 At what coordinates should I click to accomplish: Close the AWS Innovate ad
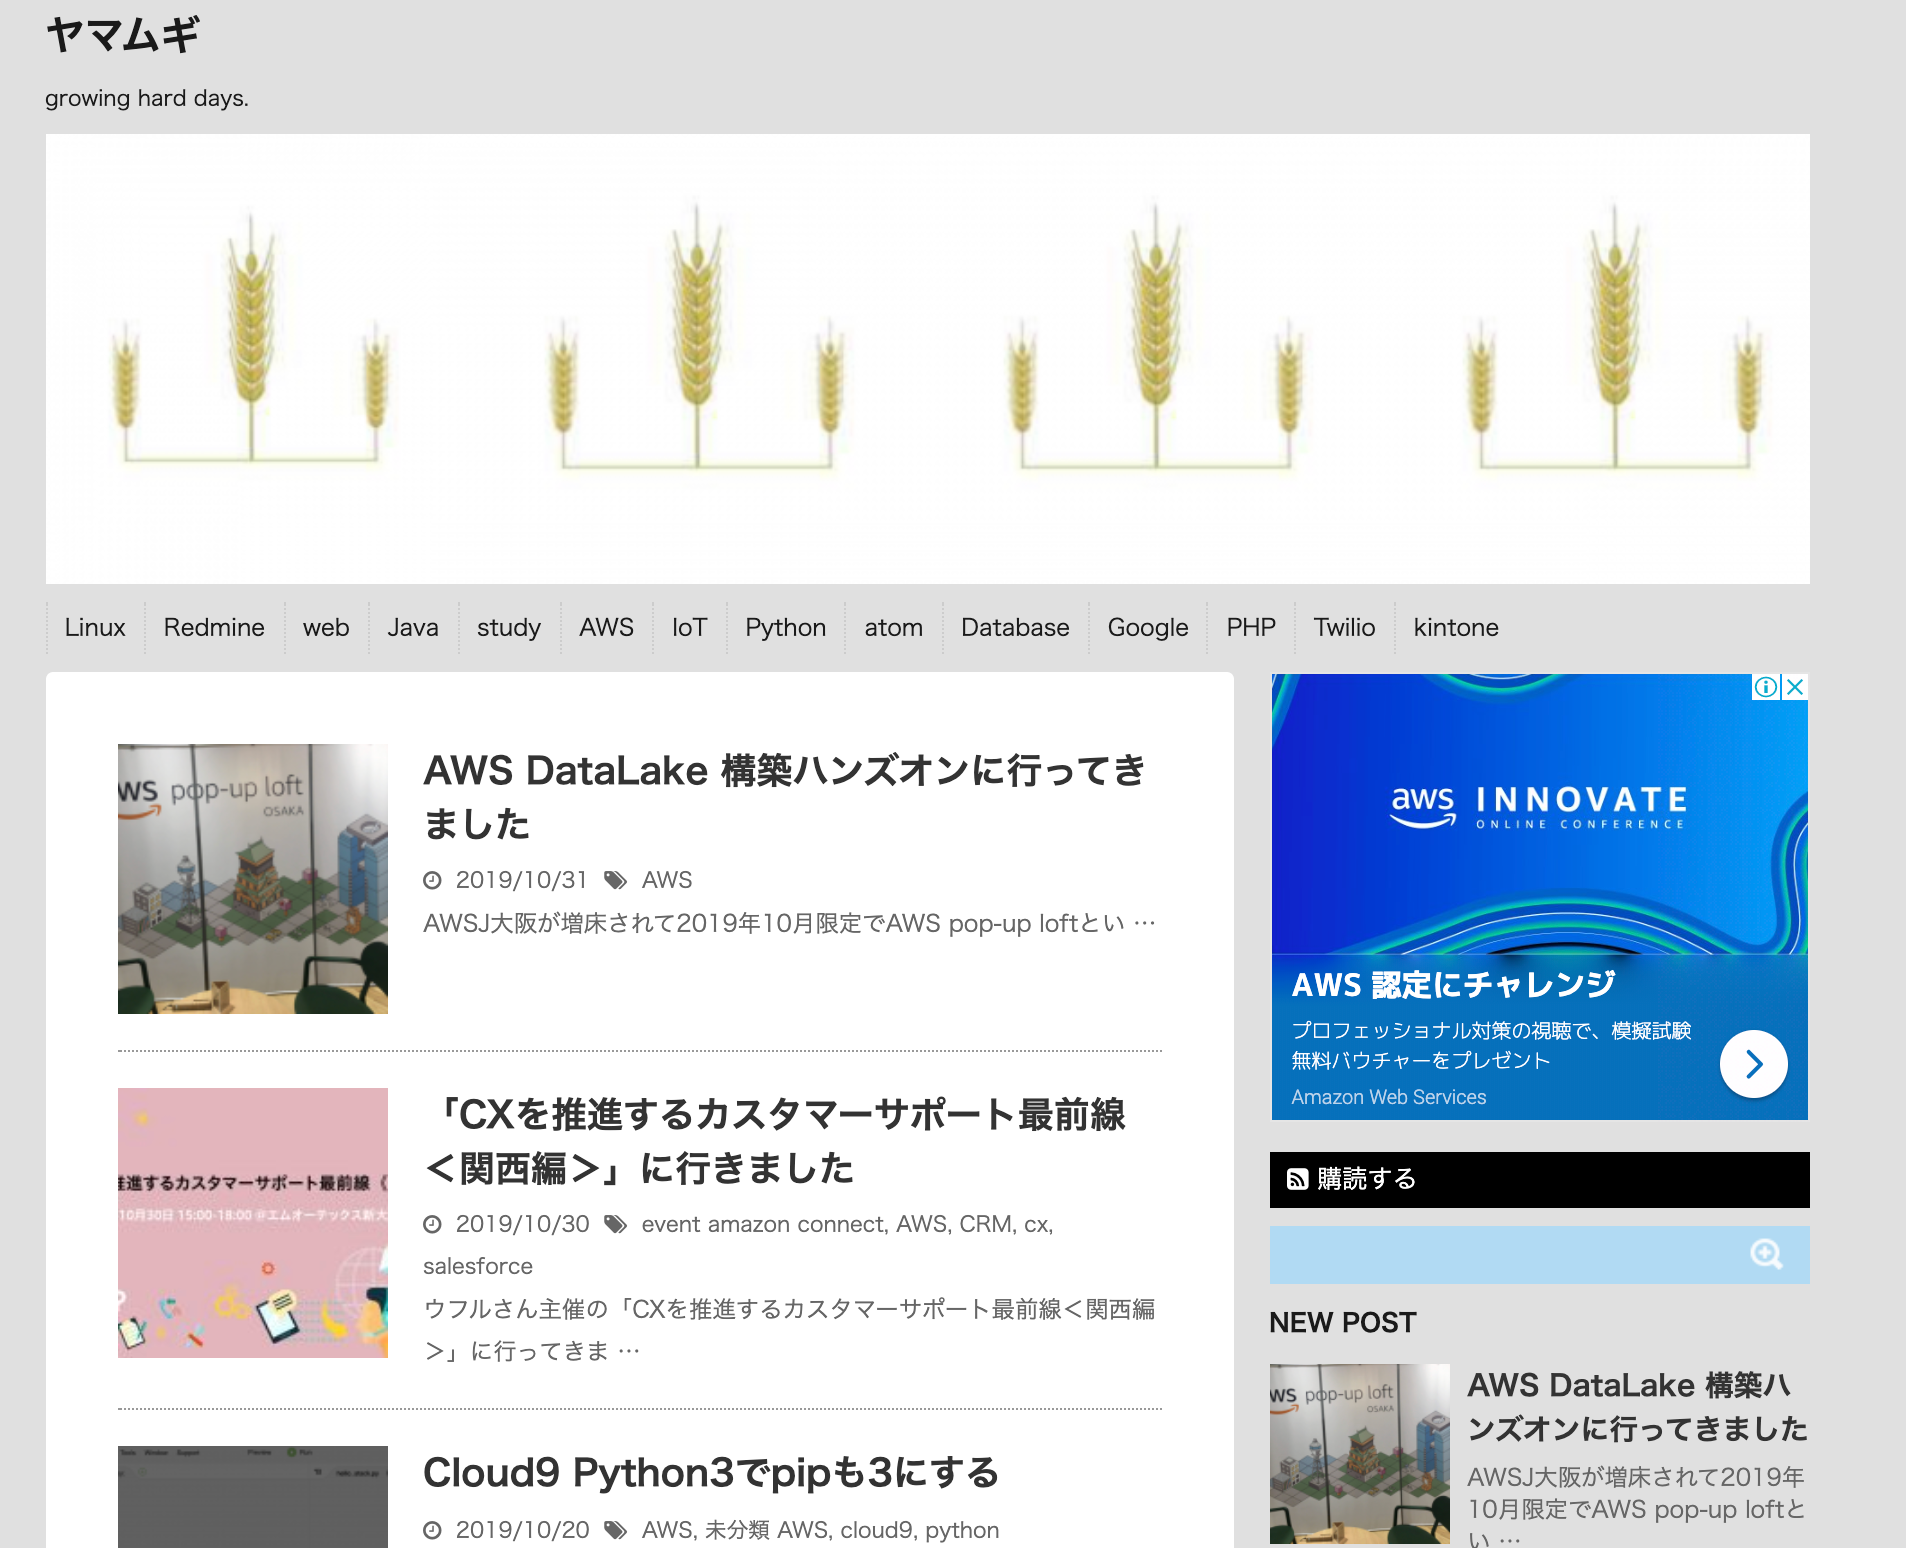[x=1795, y=687]
